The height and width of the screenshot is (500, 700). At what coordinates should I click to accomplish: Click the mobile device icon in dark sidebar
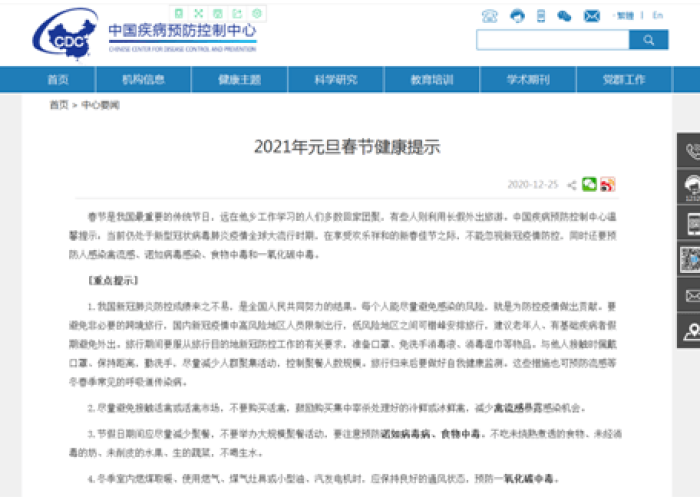click(693, 224)
